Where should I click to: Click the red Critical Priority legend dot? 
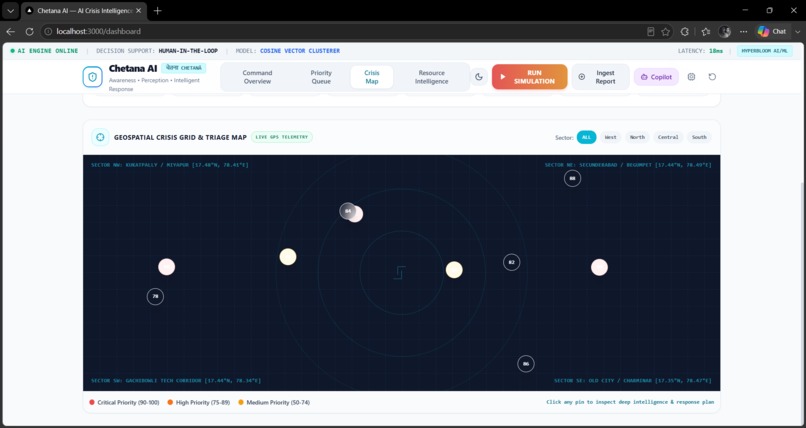coord(91,402)
